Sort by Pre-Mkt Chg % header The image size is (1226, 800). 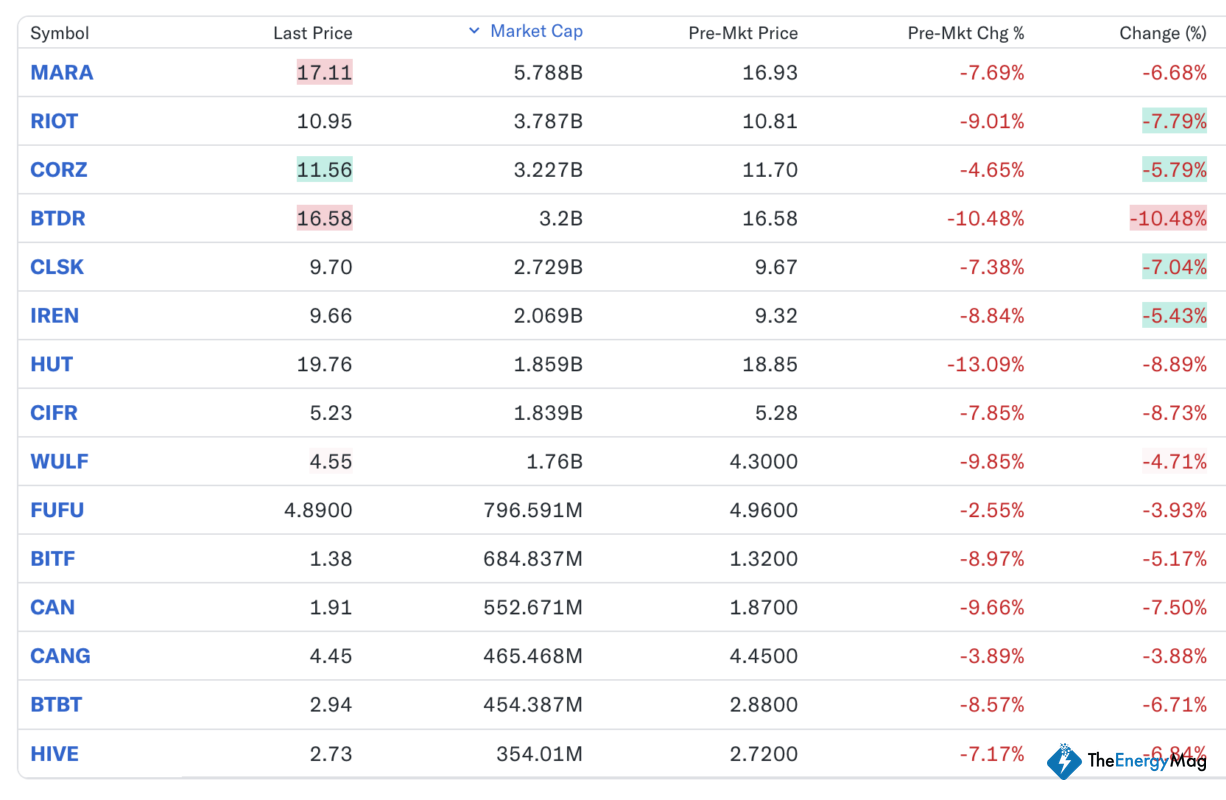(x=965, y=33)
